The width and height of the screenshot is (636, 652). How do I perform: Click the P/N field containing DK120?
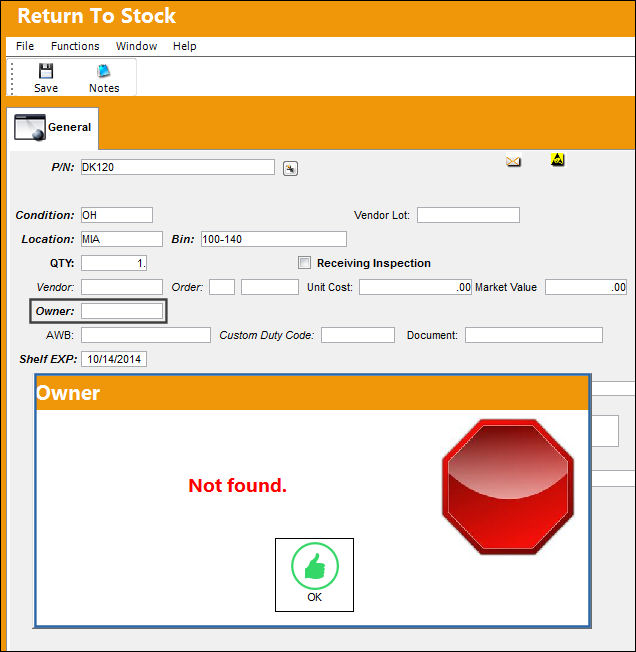pos(178,167)
